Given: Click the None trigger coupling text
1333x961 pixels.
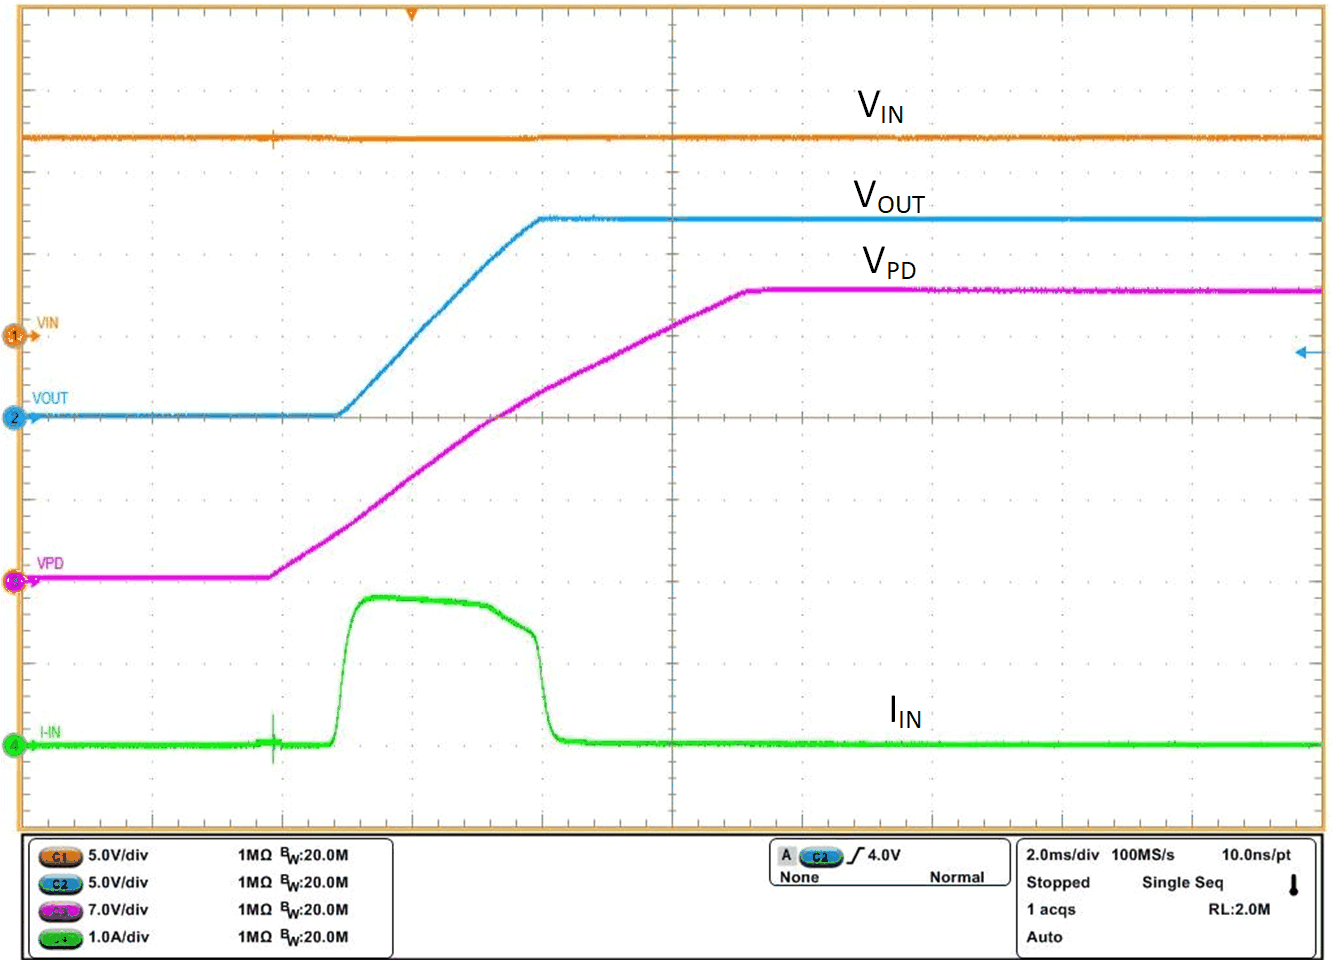Looking at the screenshot, I should coord(799,877).
